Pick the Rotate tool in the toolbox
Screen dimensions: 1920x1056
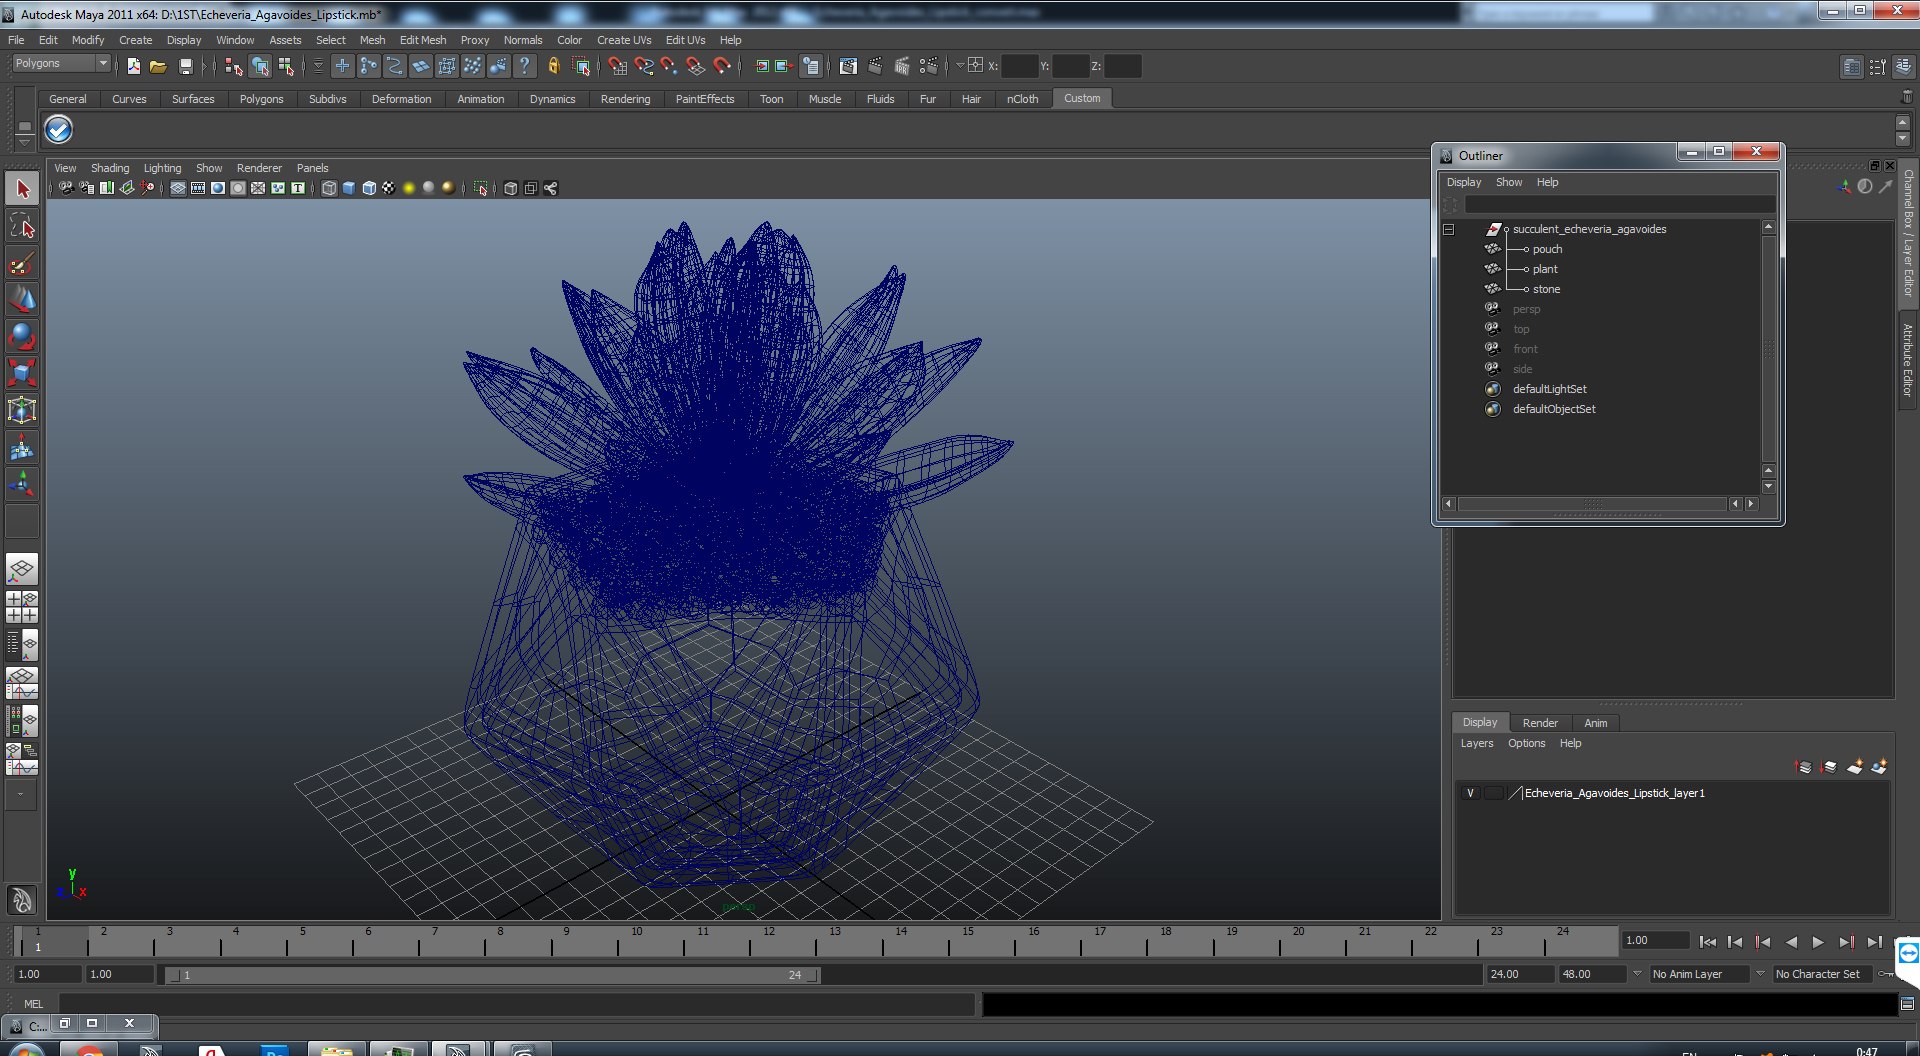coord(22,337)
